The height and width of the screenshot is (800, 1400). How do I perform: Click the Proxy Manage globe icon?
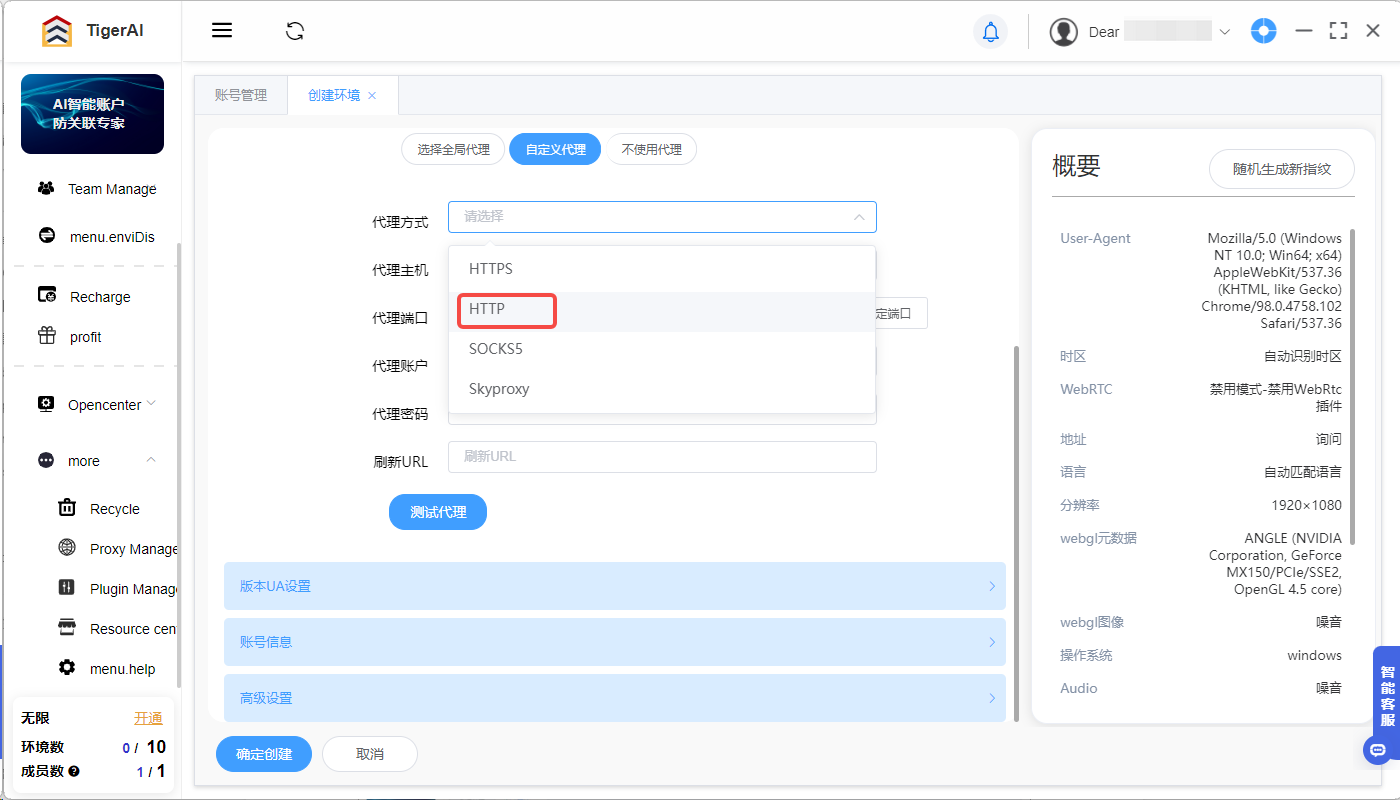pyautogui.click(x=67, y=547)
